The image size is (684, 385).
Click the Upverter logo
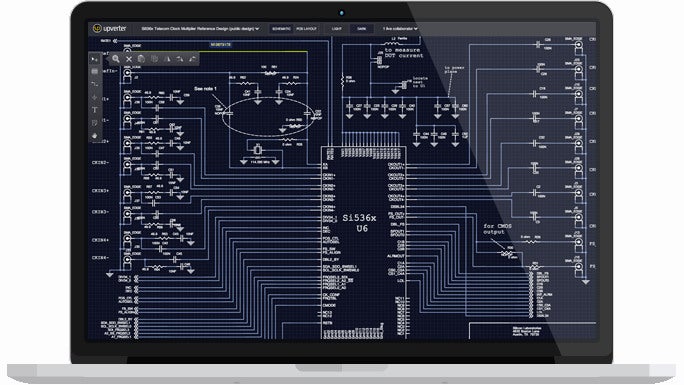tap(109, 29)
